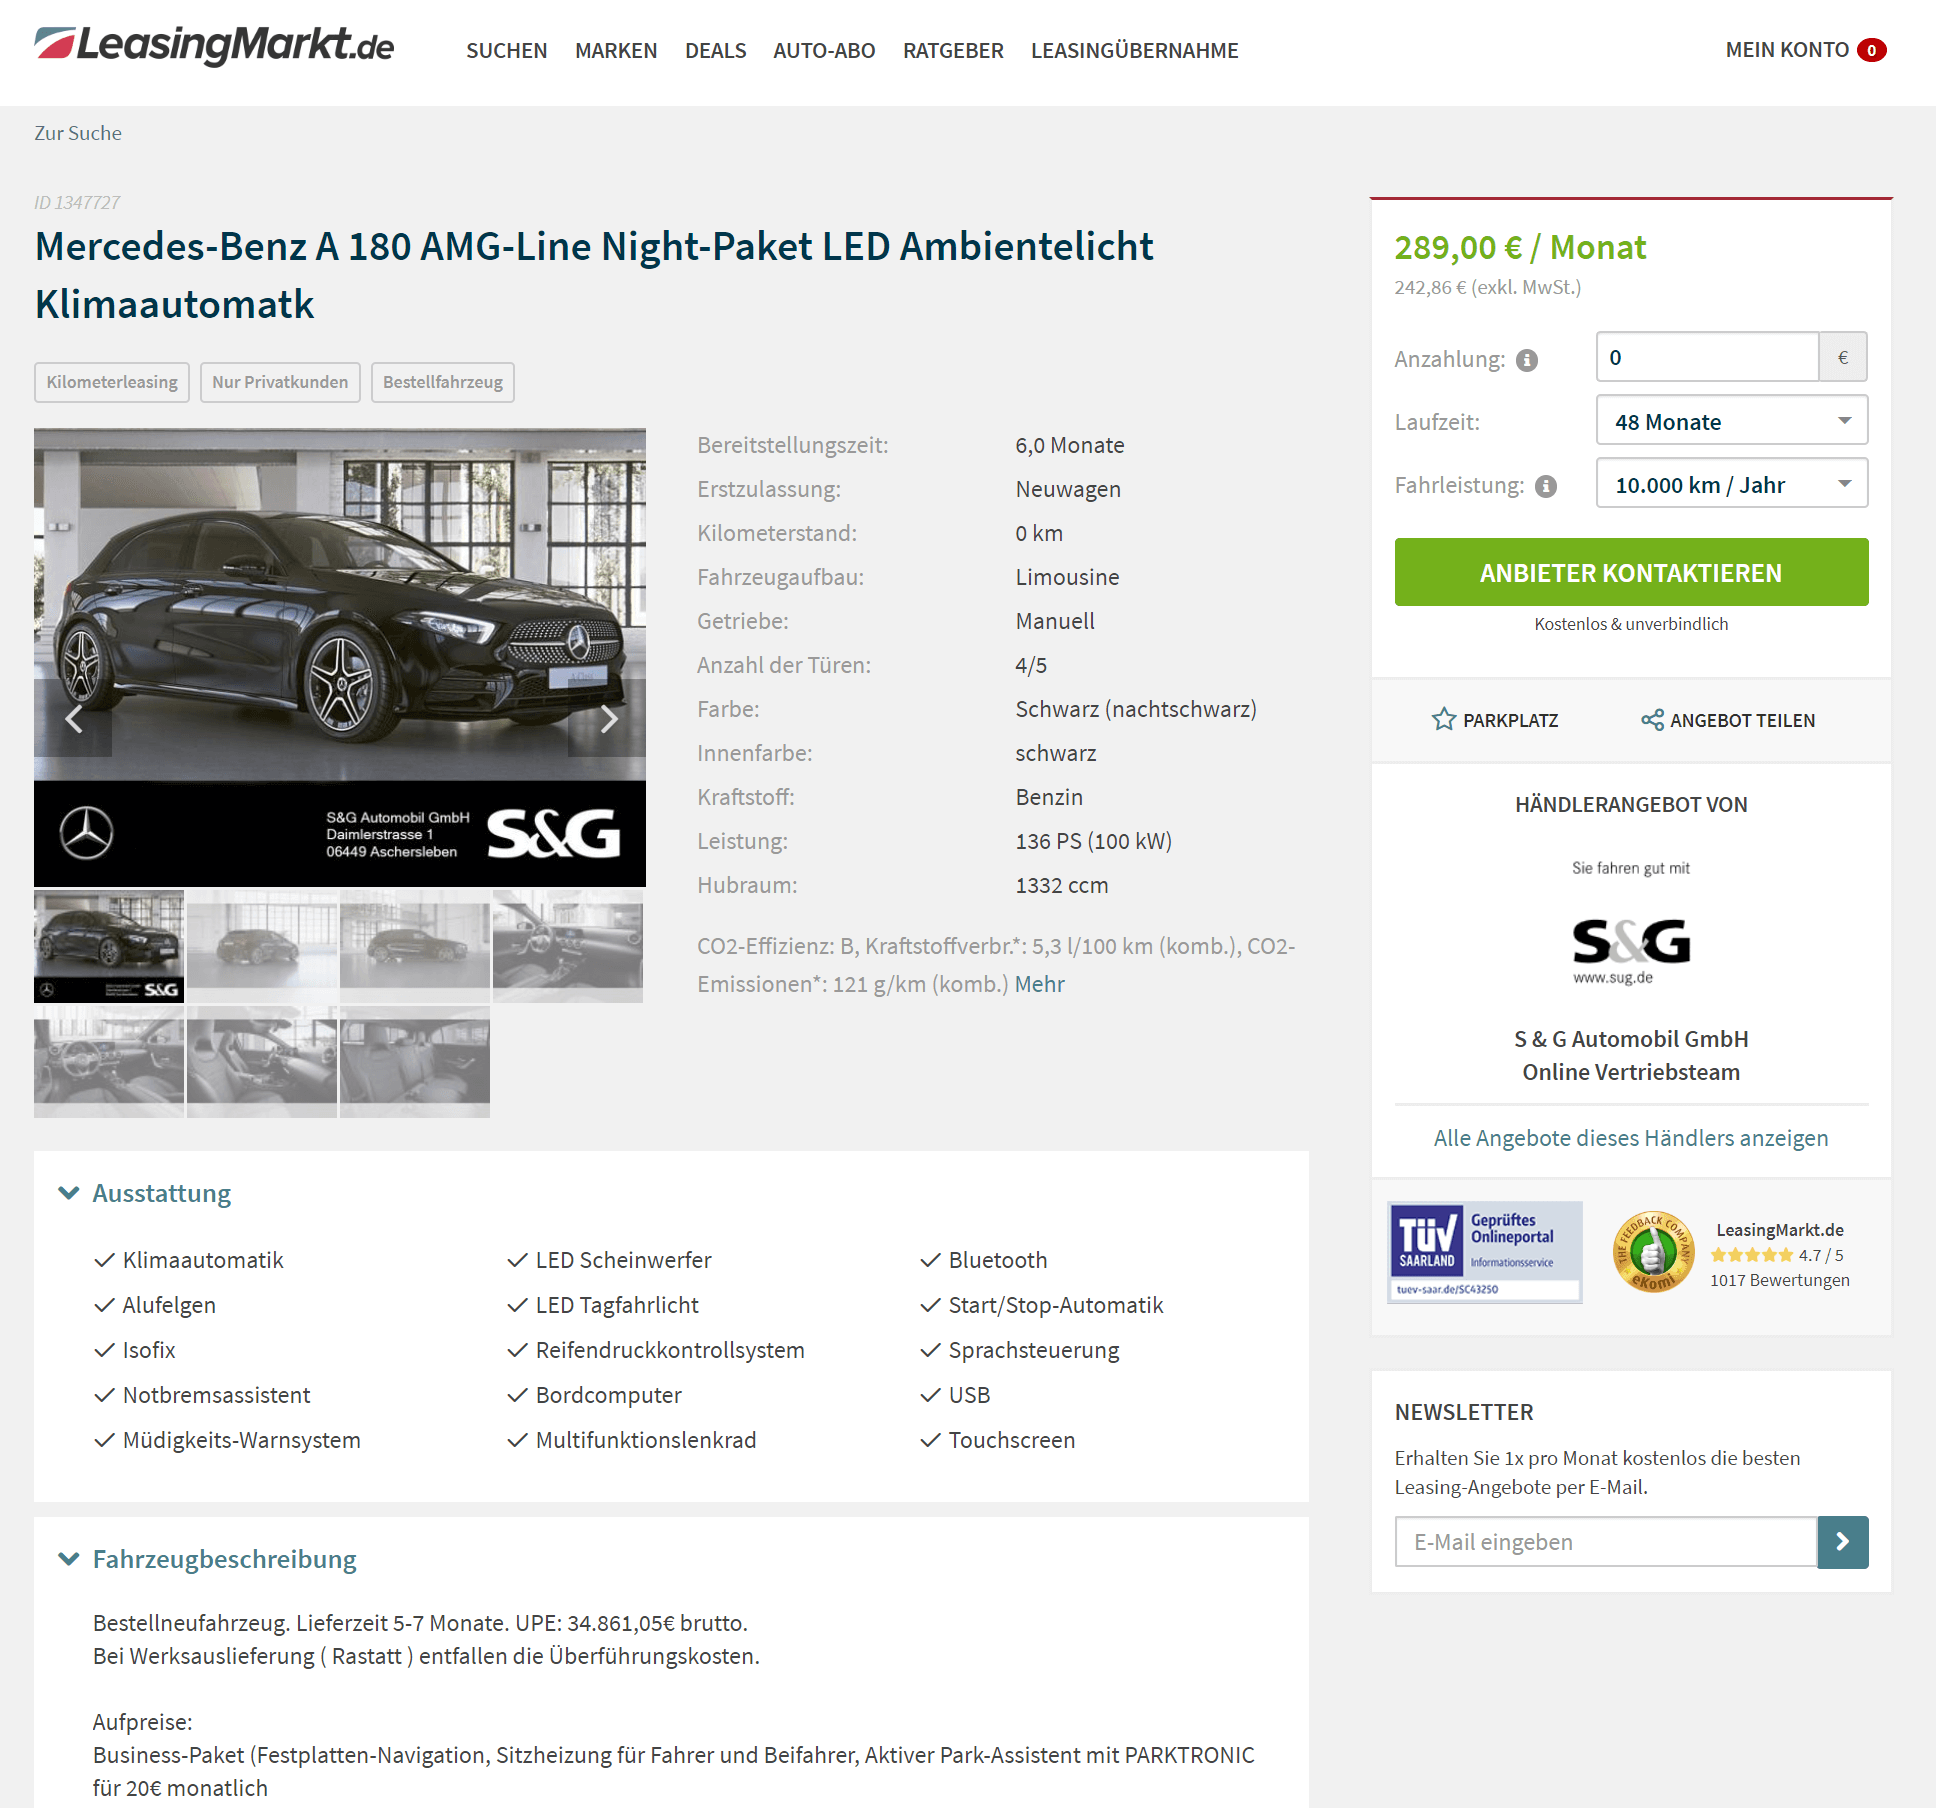Viewport: 1936px width, 1808px height.
Task: Select the third thumbnail showing side view
Action: [415, 946]
